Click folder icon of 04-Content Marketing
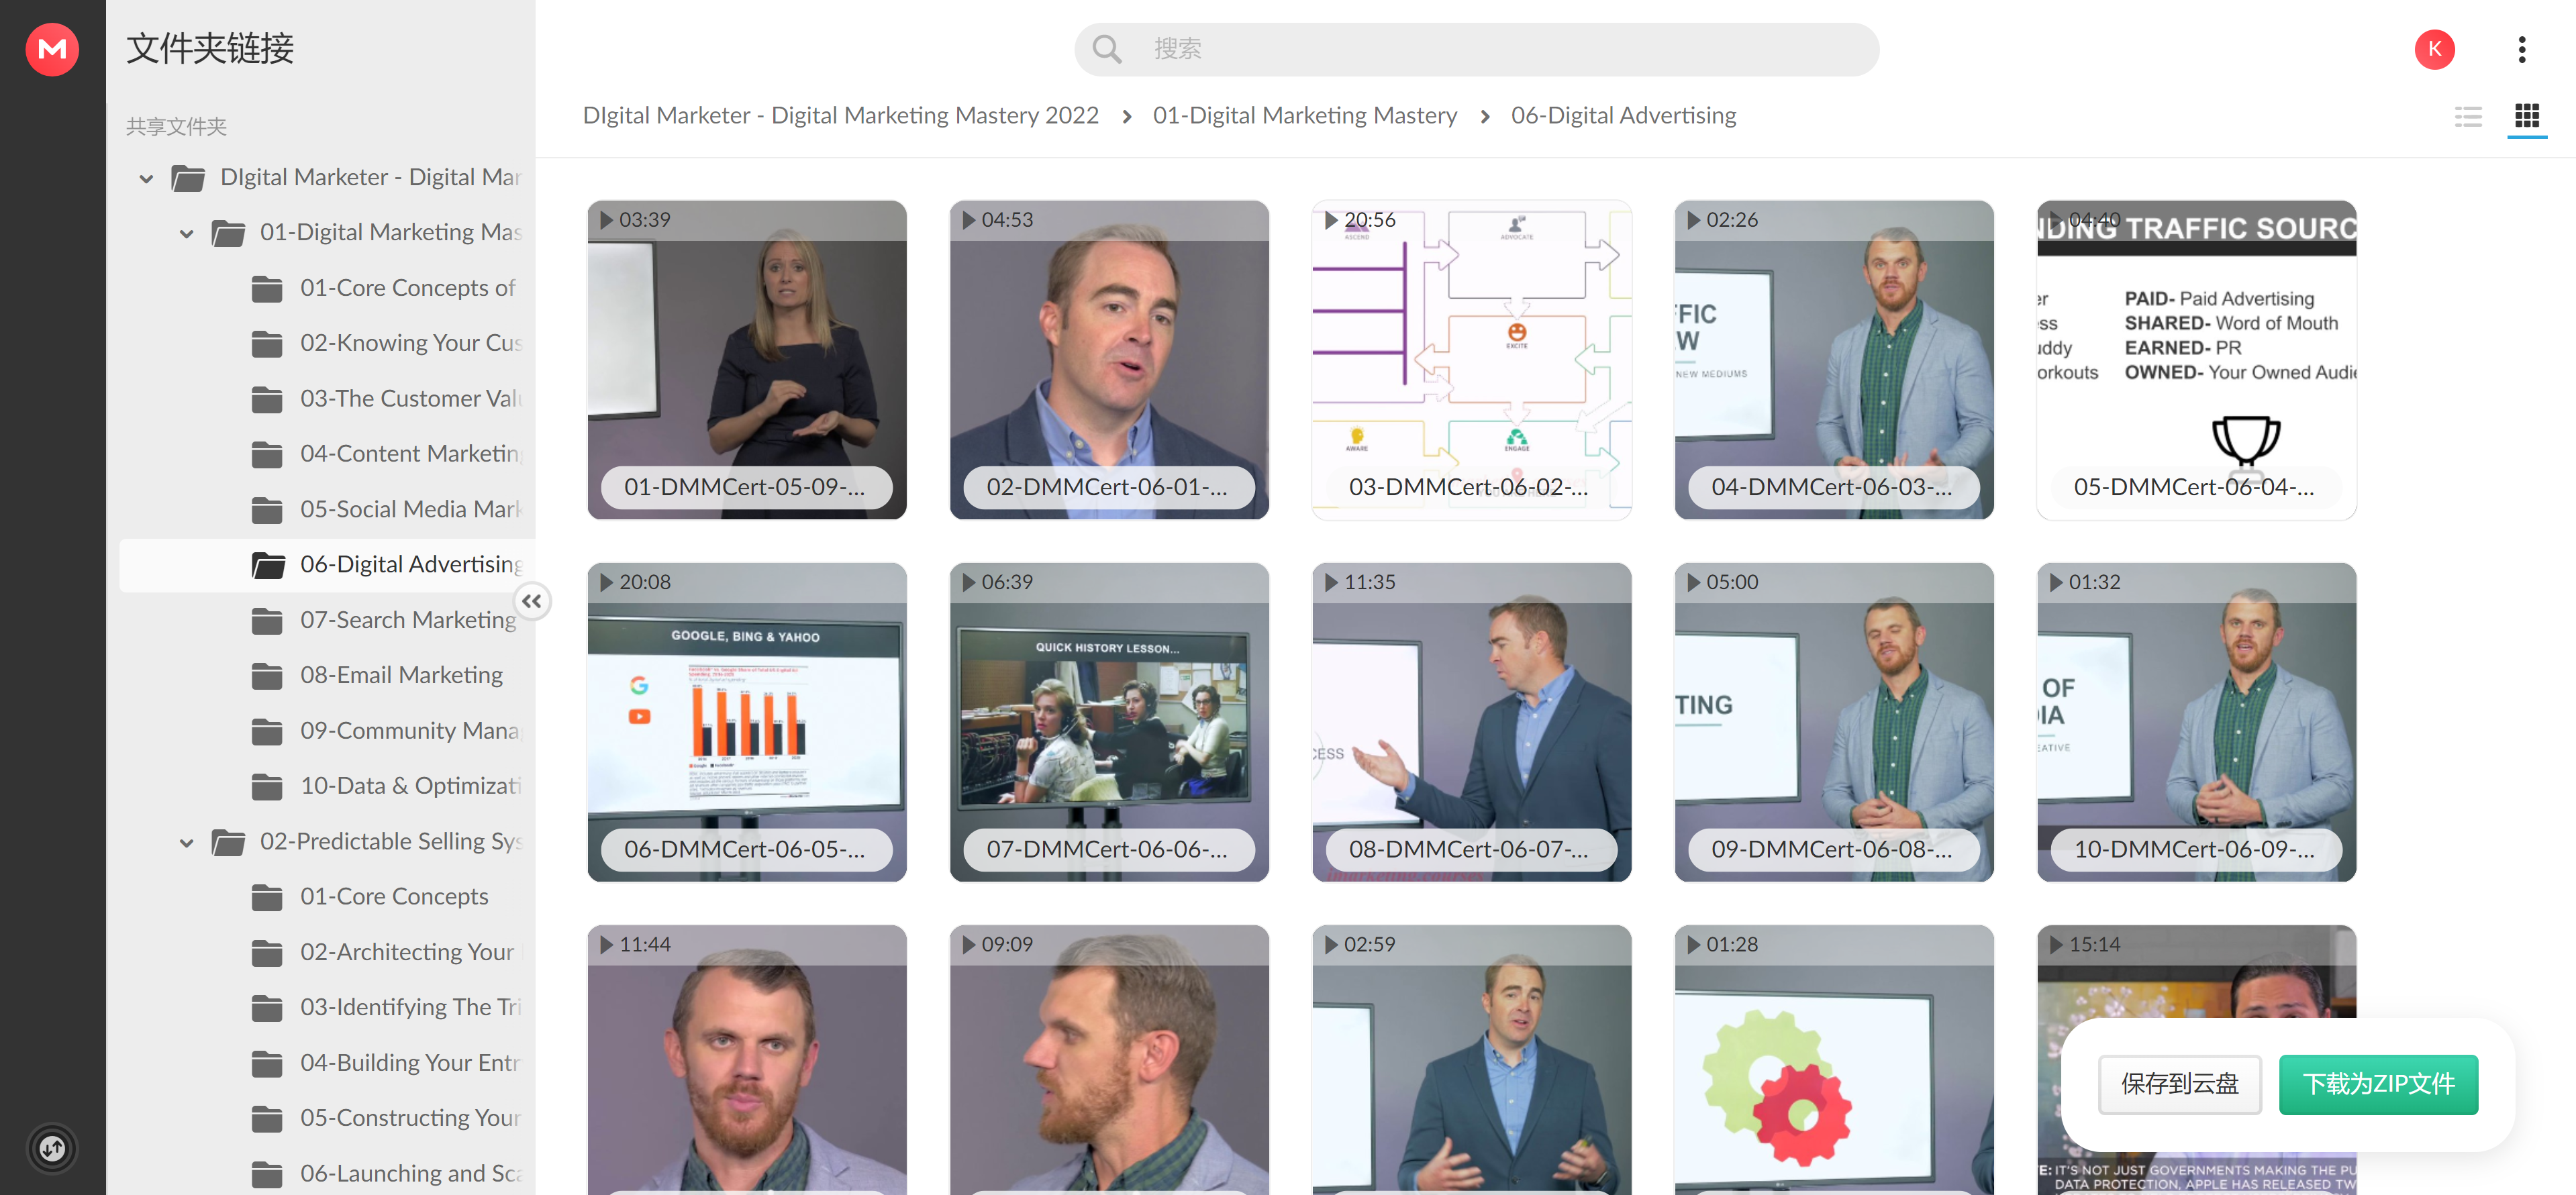This screenshot has height=1195, width=2576. tap(266, 455)
